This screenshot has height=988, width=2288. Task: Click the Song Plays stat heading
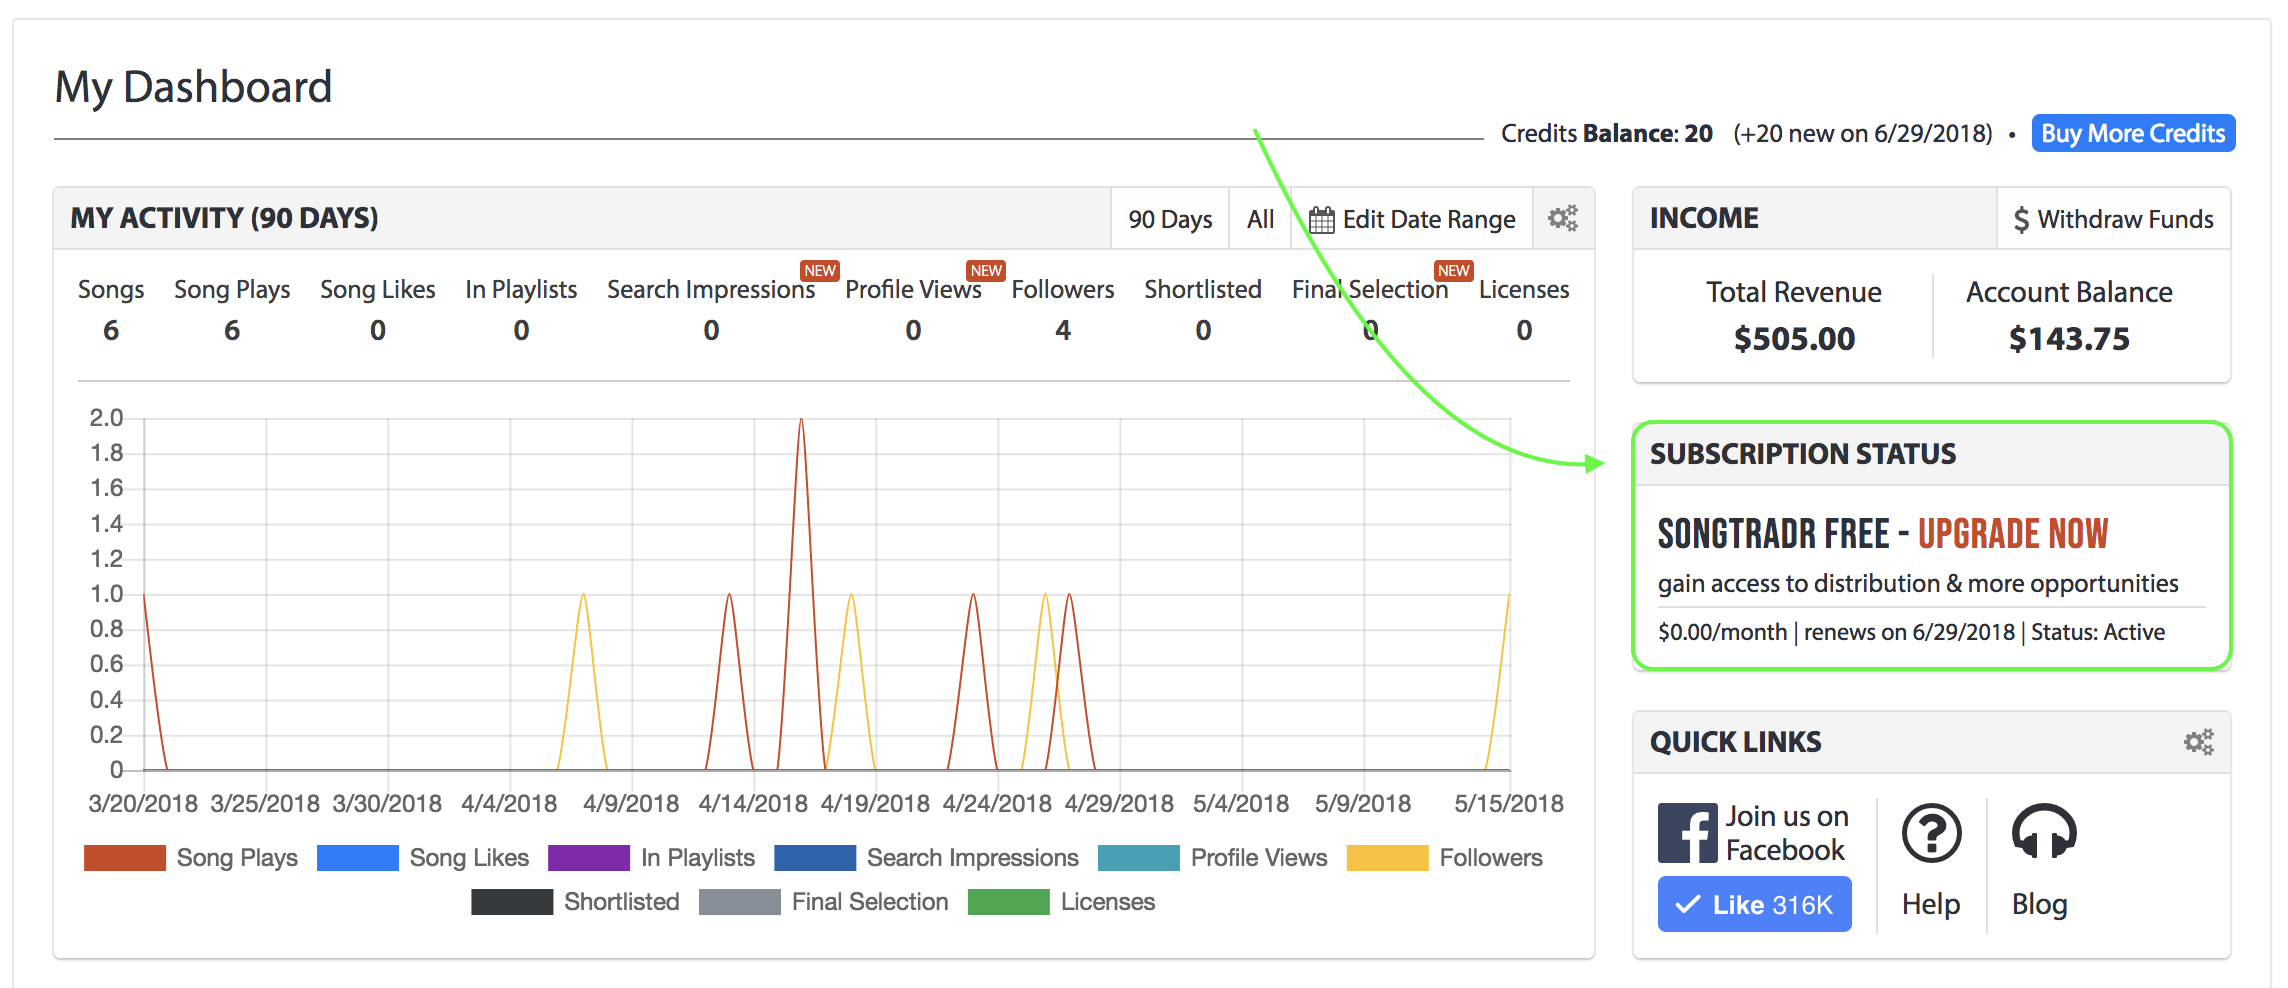(232, 289)
